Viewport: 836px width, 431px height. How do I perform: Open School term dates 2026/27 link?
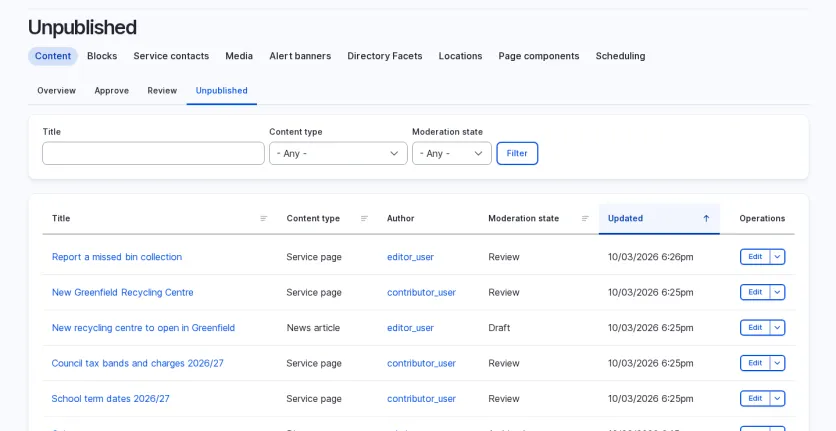click(x=111, y=399)
